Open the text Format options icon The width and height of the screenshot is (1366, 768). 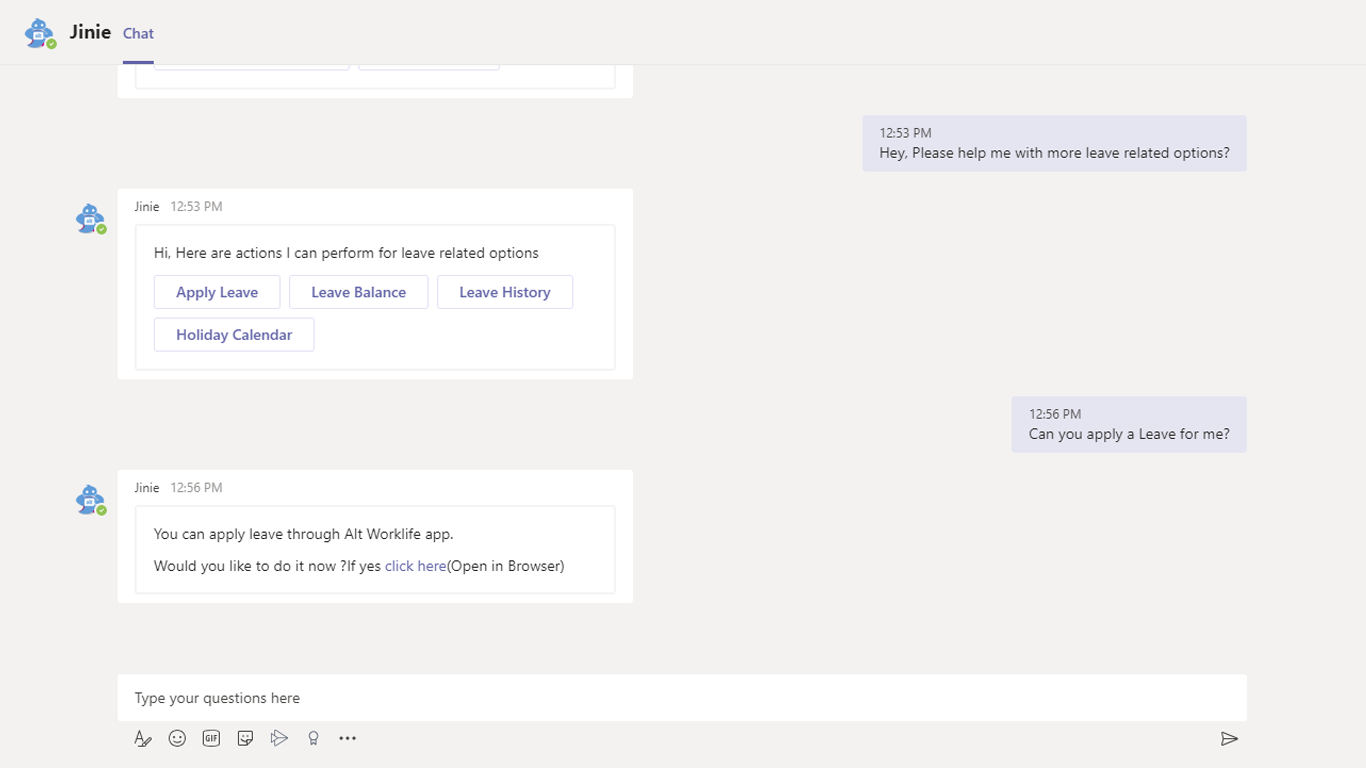(x=143, y=739)
